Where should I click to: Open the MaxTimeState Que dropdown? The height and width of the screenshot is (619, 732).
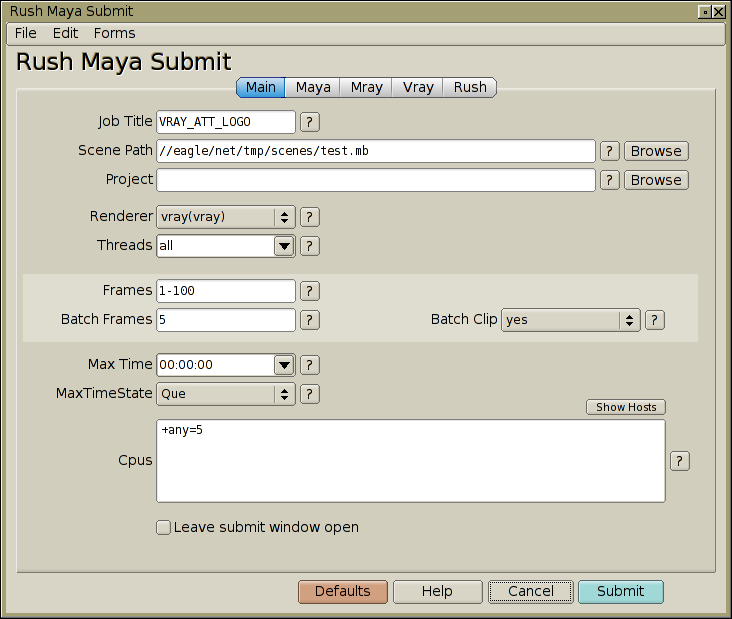[x=225, y=394]
